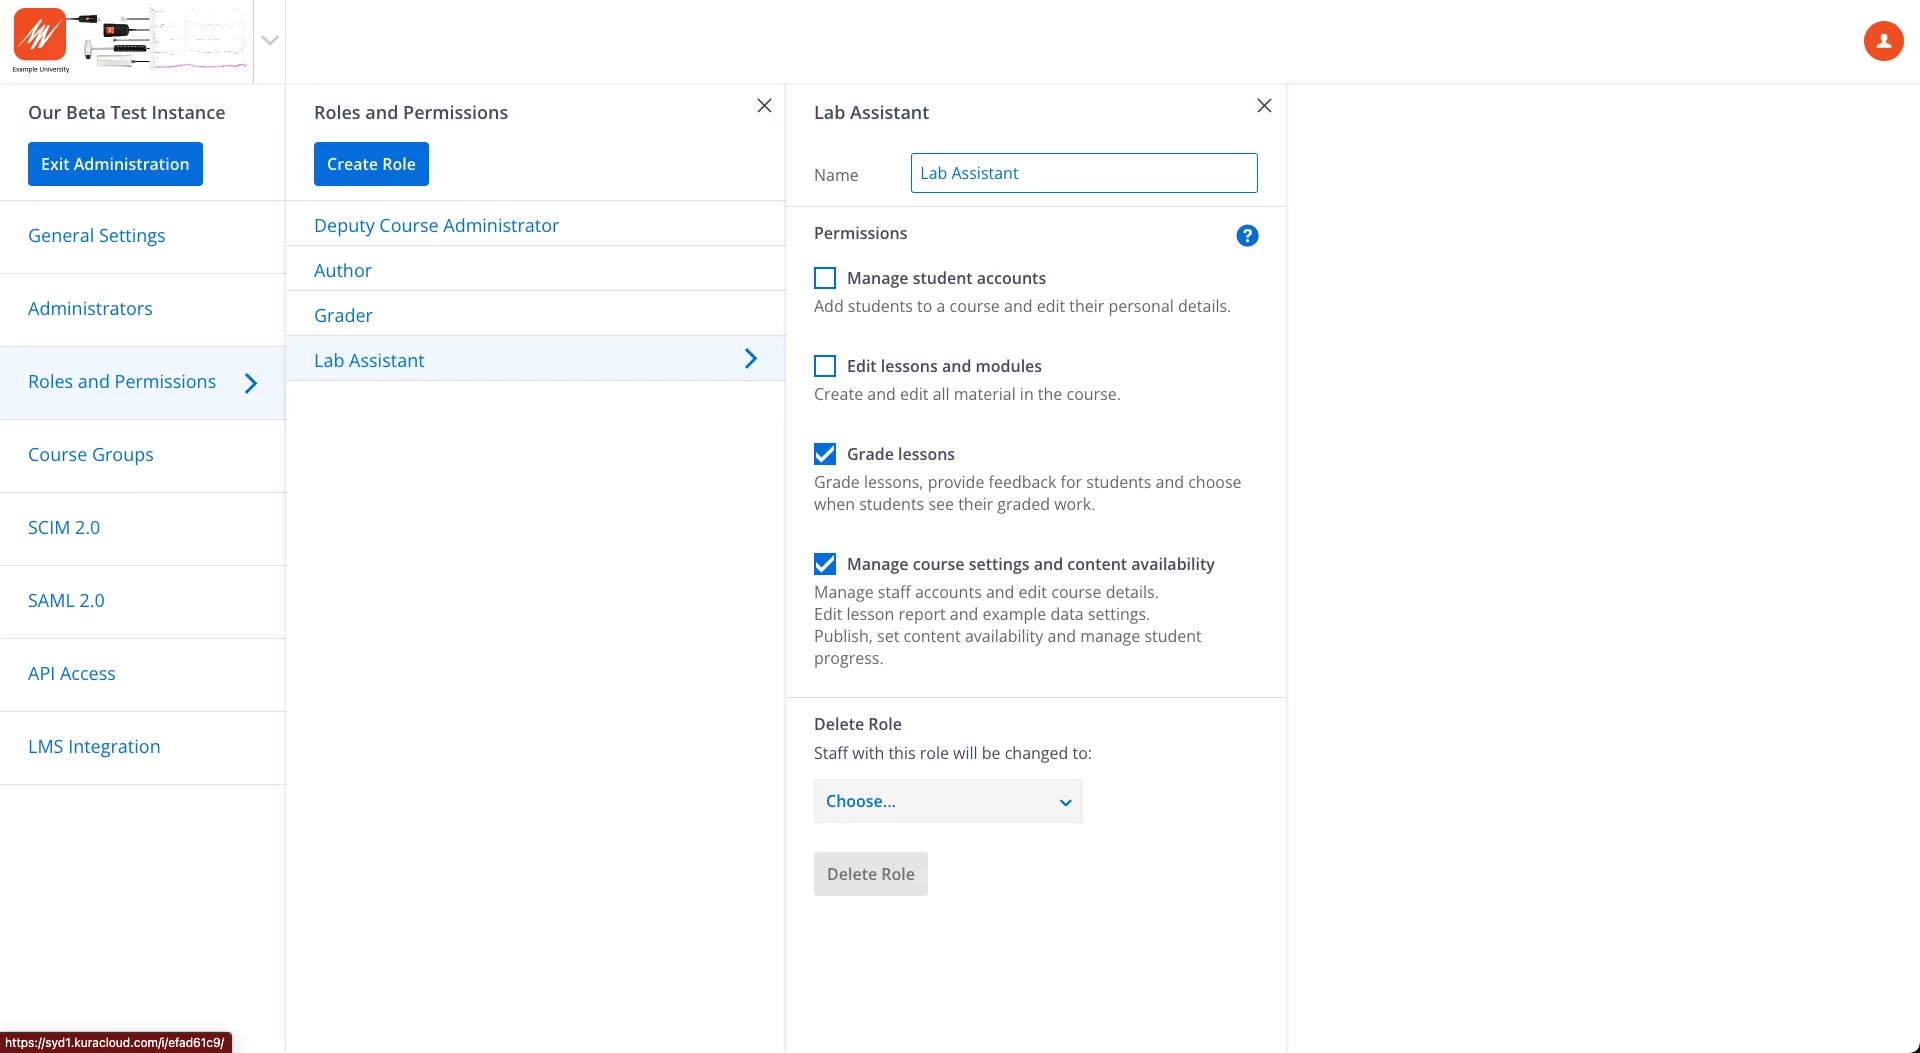The image size is (1920, 1053).
Task: Select the Grader role
Action: [535, 315]
